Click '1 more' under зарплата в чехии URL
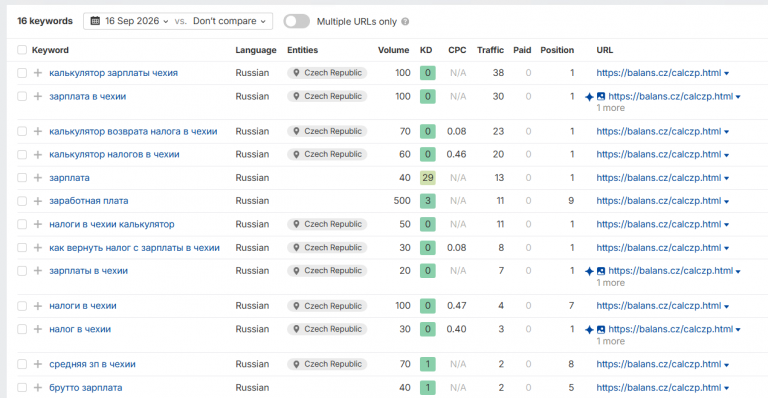The height and width of the screenshot is (398, 768). click(x=610, y=108)
